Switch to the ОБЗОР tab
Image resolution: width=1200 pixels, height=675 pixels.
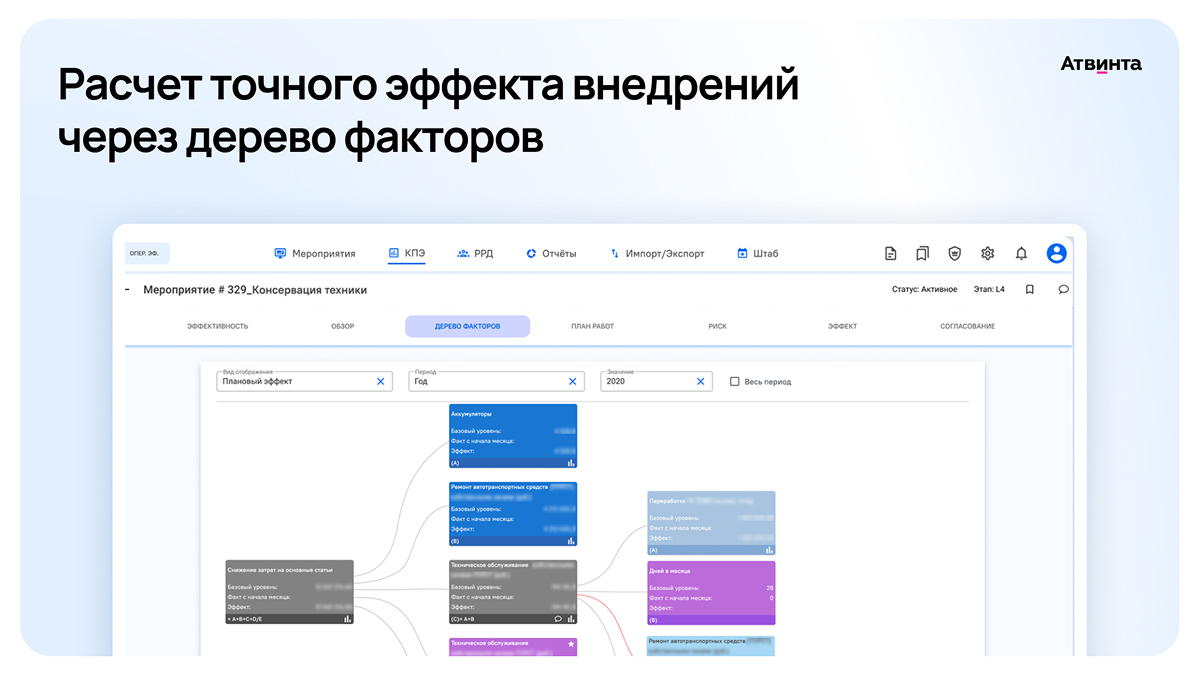pos(342,326)
